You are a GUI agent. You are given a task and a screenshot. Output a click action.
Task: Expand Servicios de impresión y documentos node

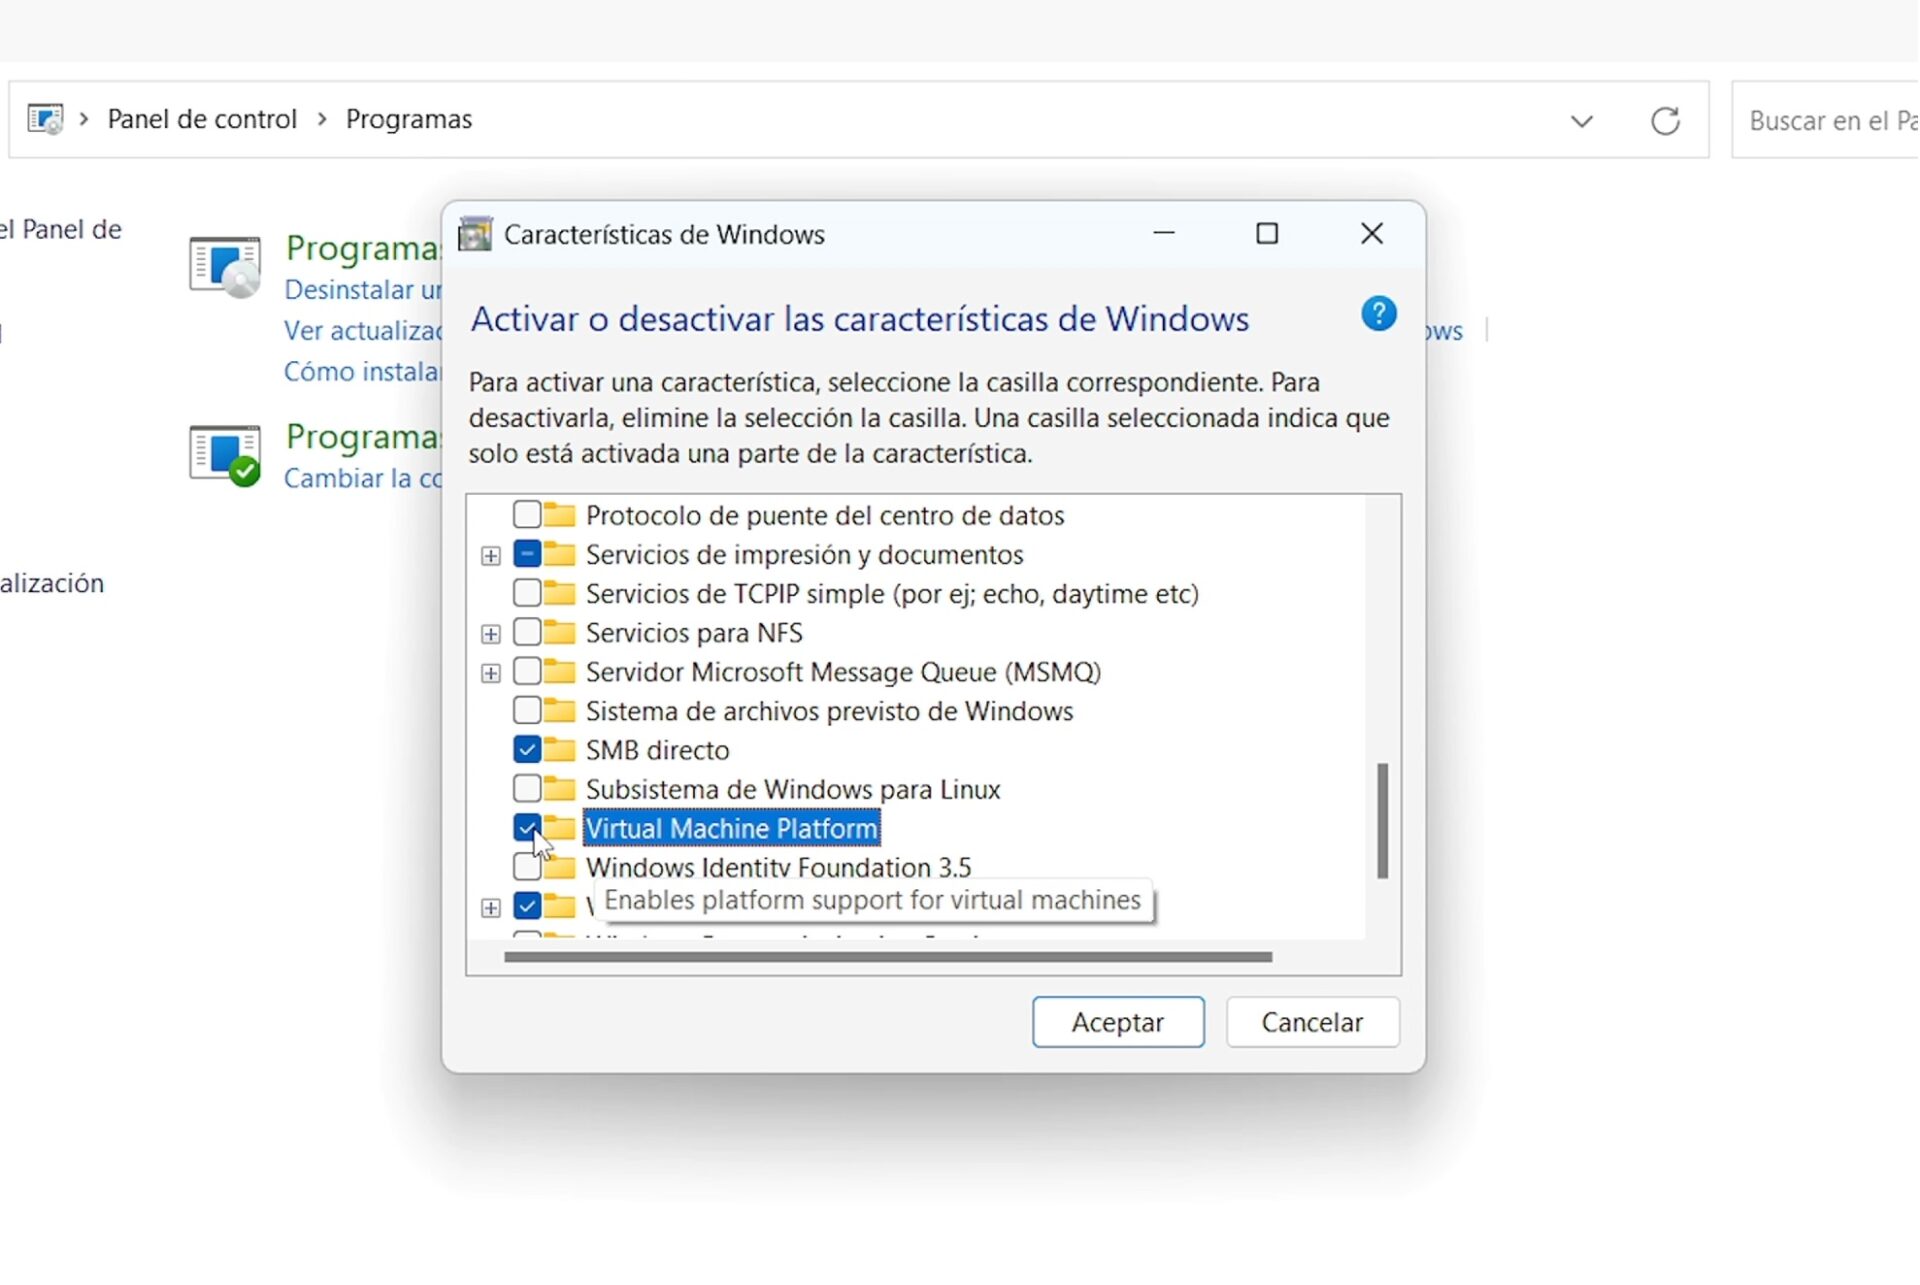[x=491, y=556]
